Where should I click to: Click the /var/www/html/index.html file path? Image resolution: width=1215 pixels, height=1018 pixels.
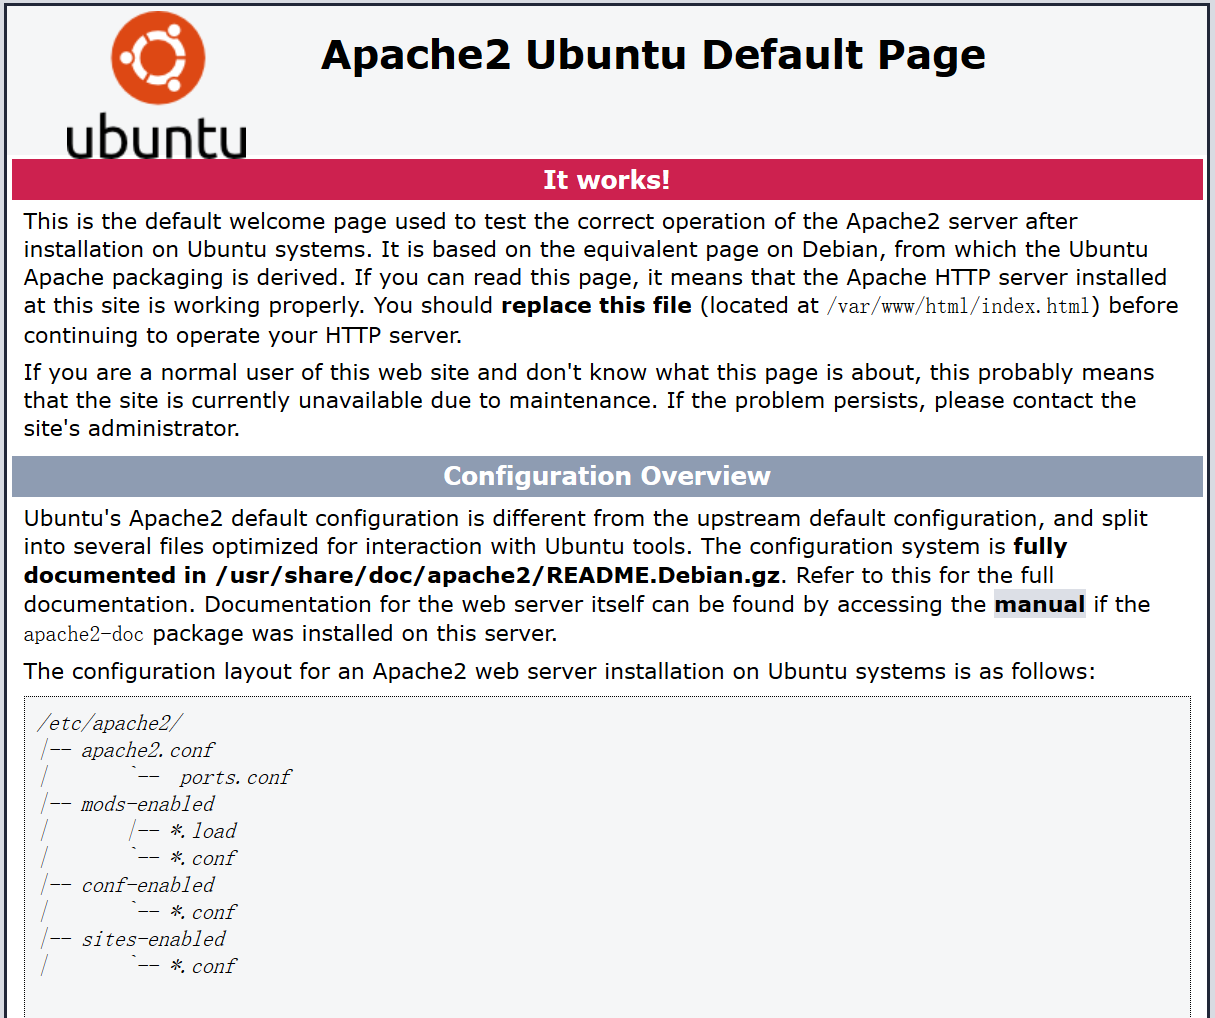[x=958, y=306]
